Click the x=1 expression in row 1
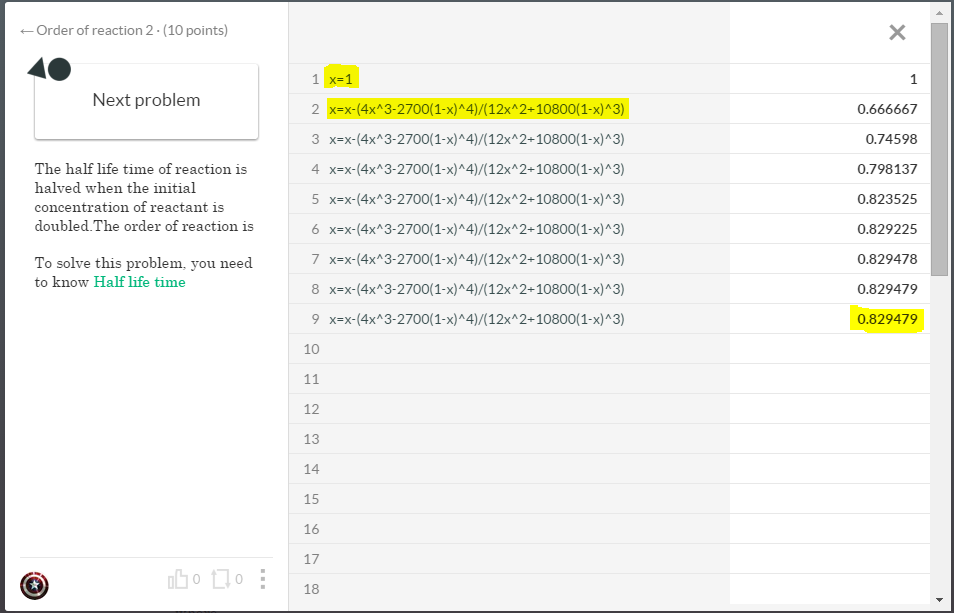This screenshot has width=954, height=613. click(341, 79)
